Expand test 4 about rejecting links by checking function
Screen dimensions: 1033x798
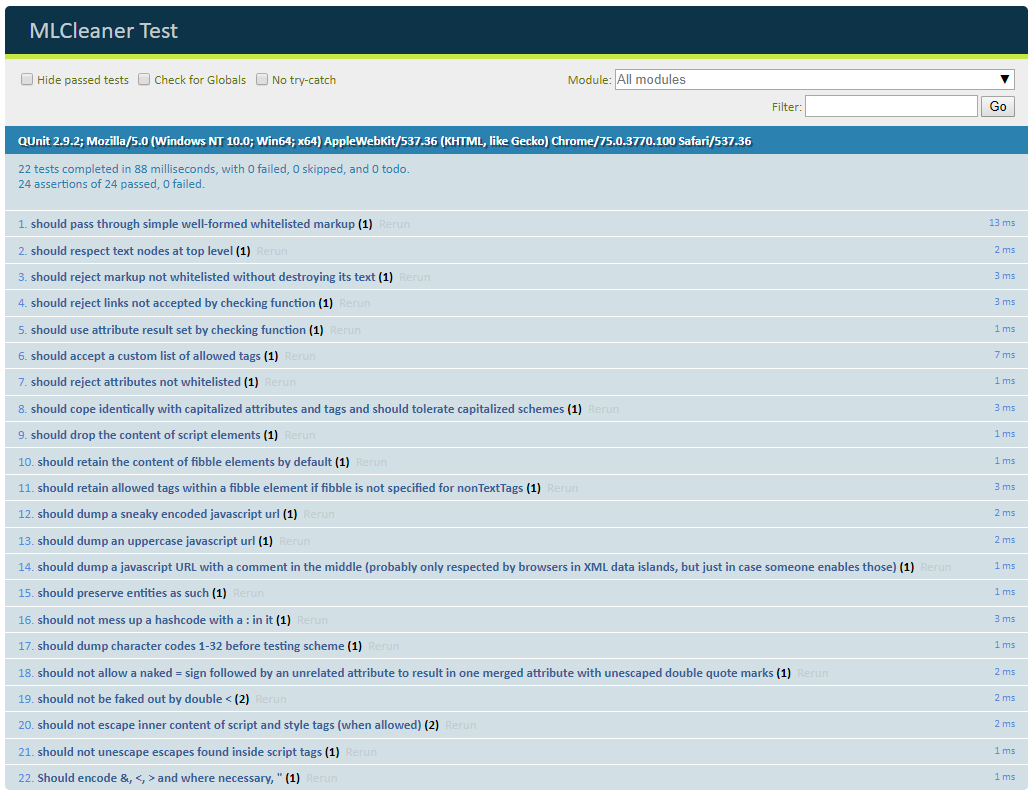pyautogui.click(x=173, y=303)
